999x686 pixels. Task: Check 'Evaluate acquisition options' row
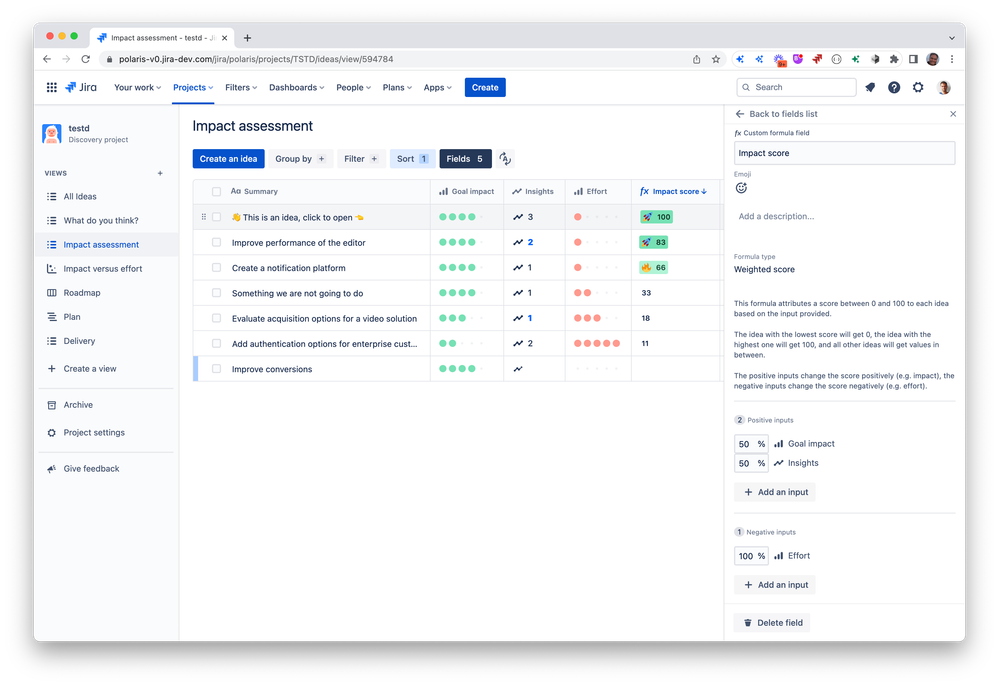217,318
